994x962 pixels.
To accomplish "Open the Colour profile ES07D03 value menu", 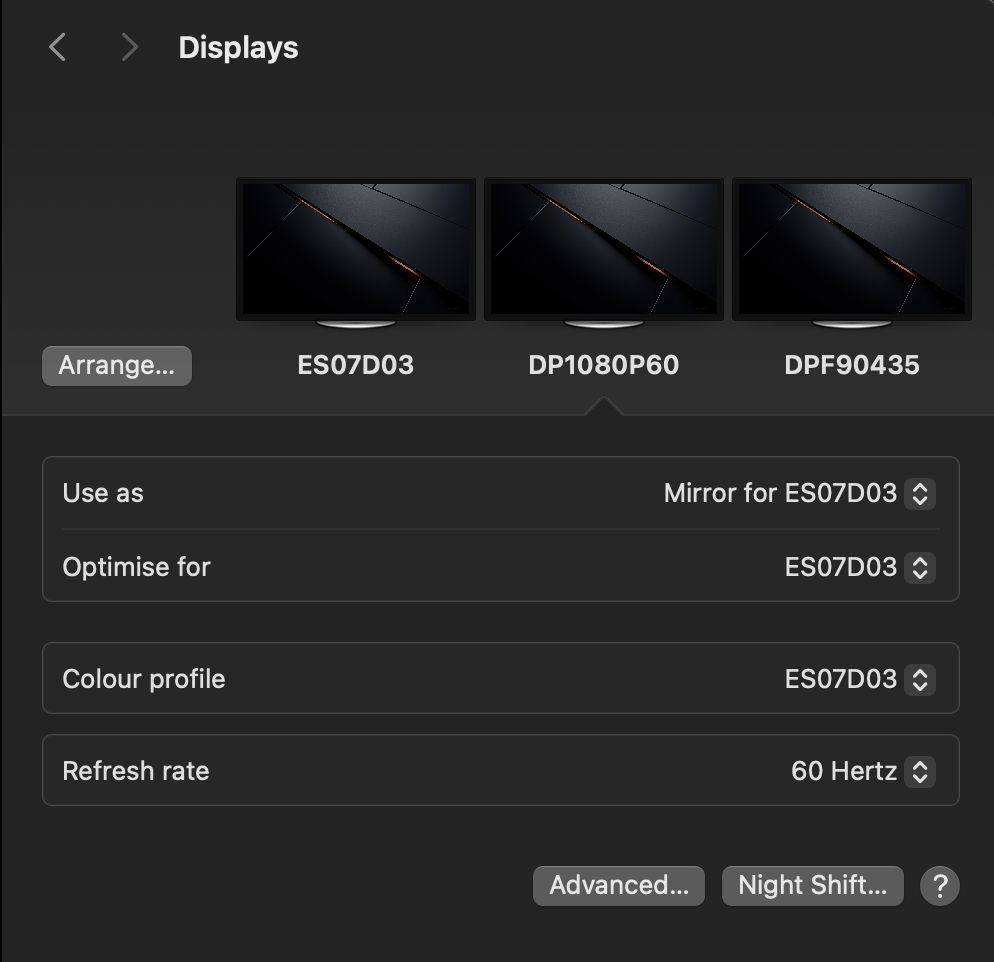I will tap(840, 679).
